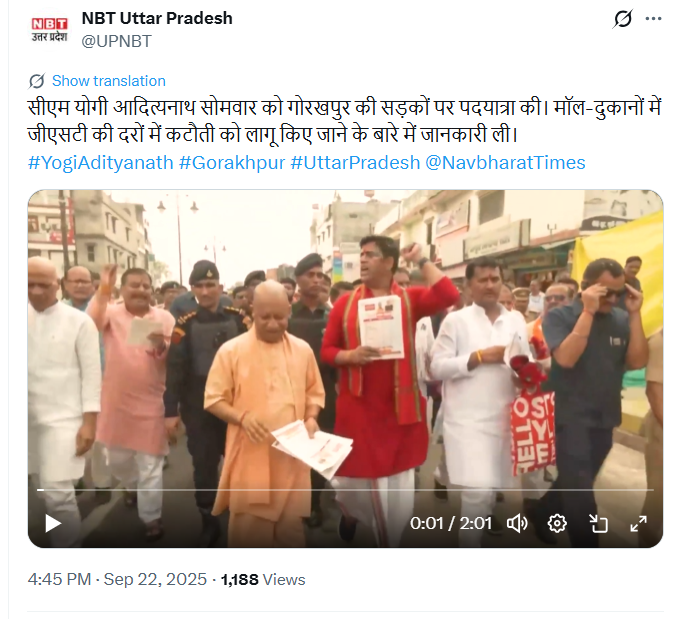
Task: Click the NBT Uttar Pradesh profile avatar
Action: pyautogui.click(x=50, y=30)
